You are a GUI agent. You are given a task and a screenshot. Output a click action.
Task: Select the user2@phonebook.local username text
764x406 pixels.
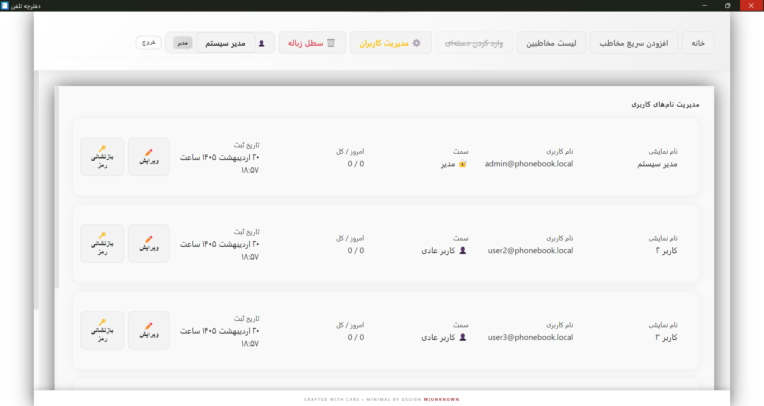(530, 251)
